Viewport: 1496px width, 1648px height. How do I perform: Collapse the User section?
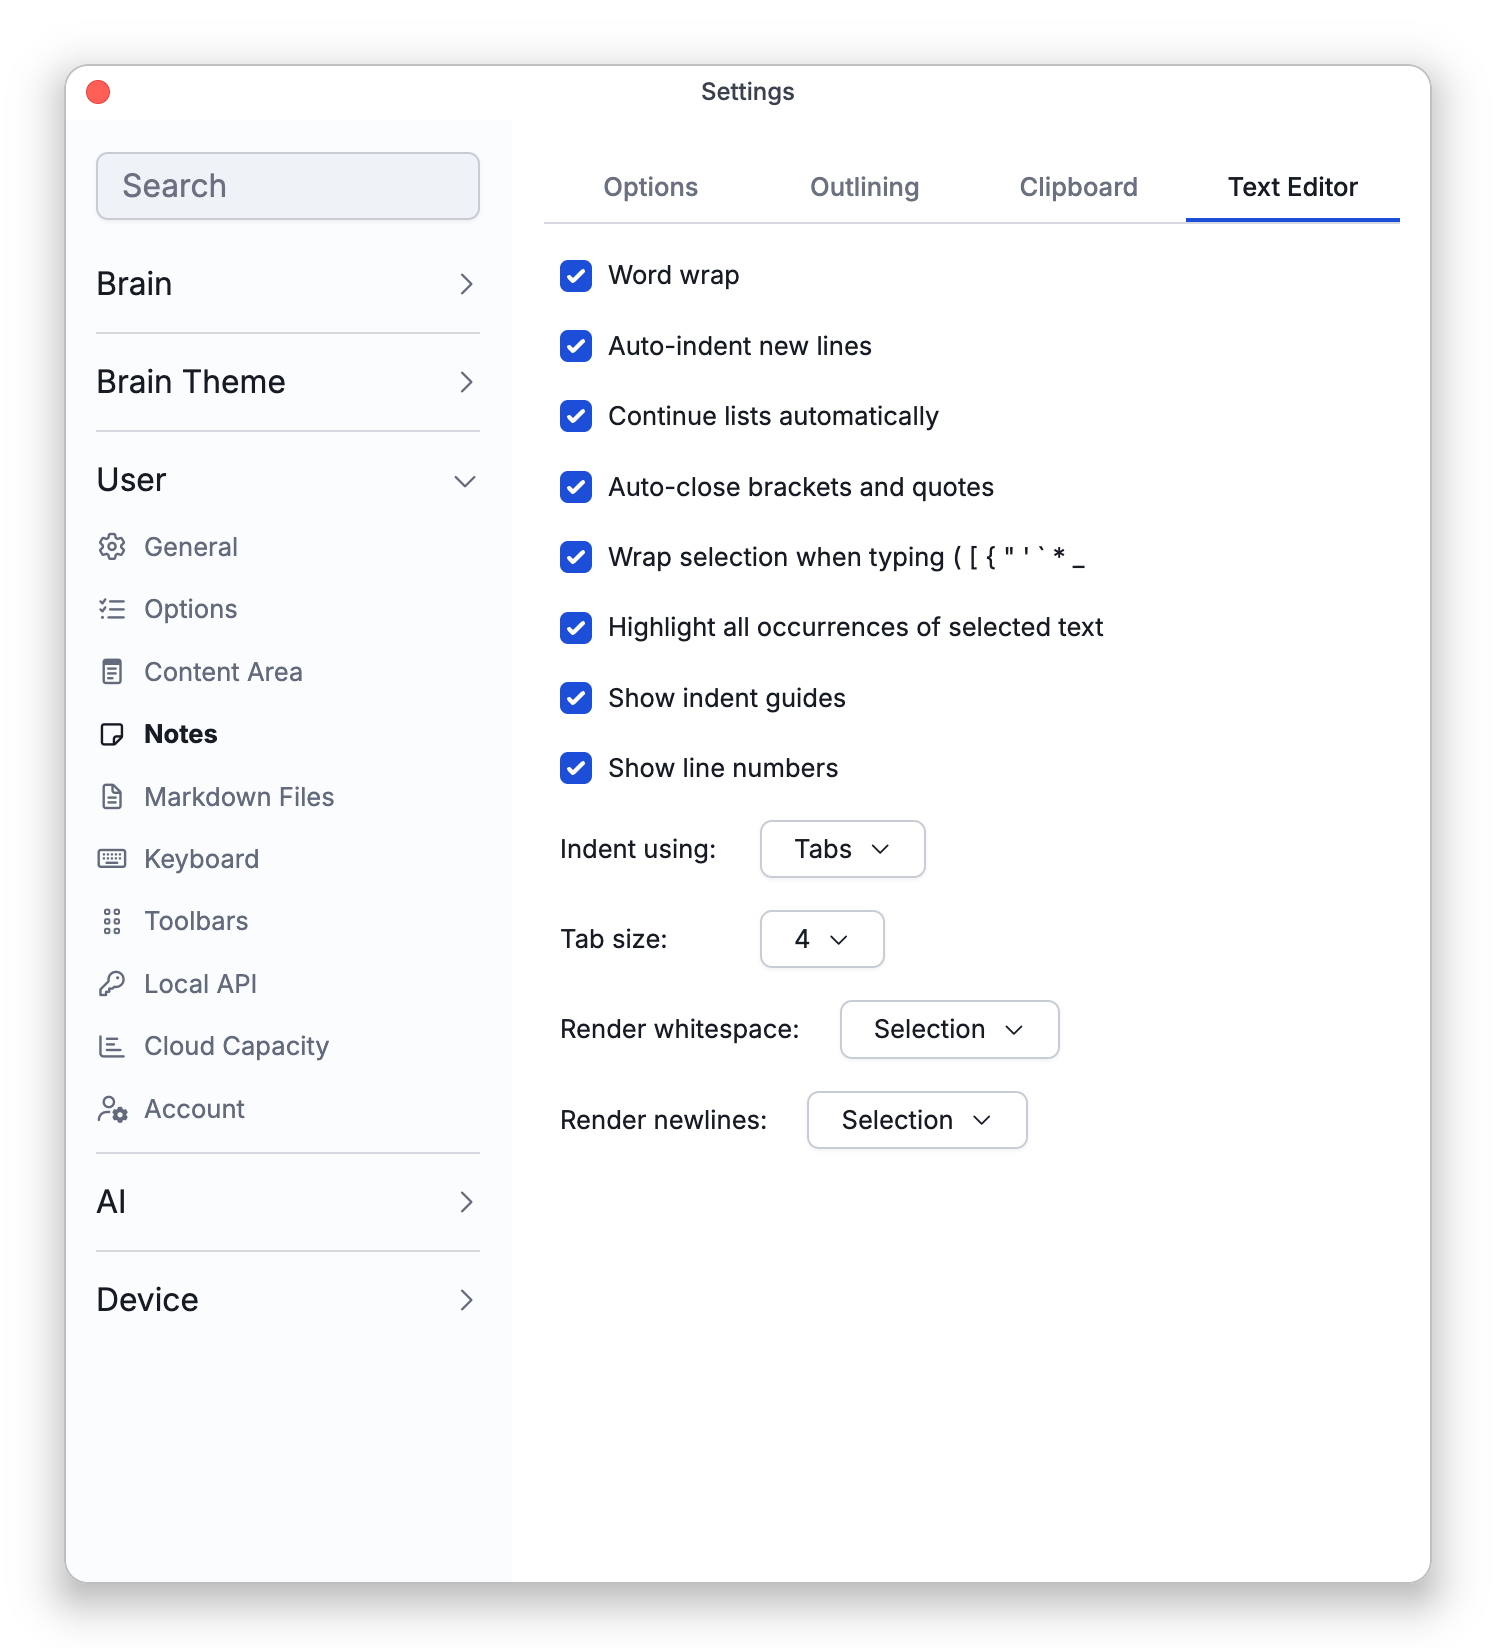(x=288, y=480)
